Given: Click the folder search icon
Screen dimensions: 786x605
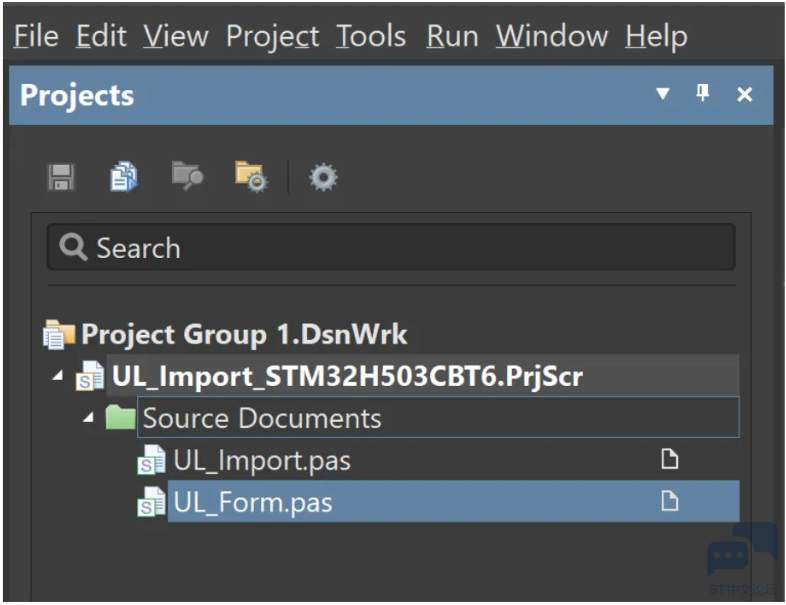Looking at the screenshot, I should [187, 175].
